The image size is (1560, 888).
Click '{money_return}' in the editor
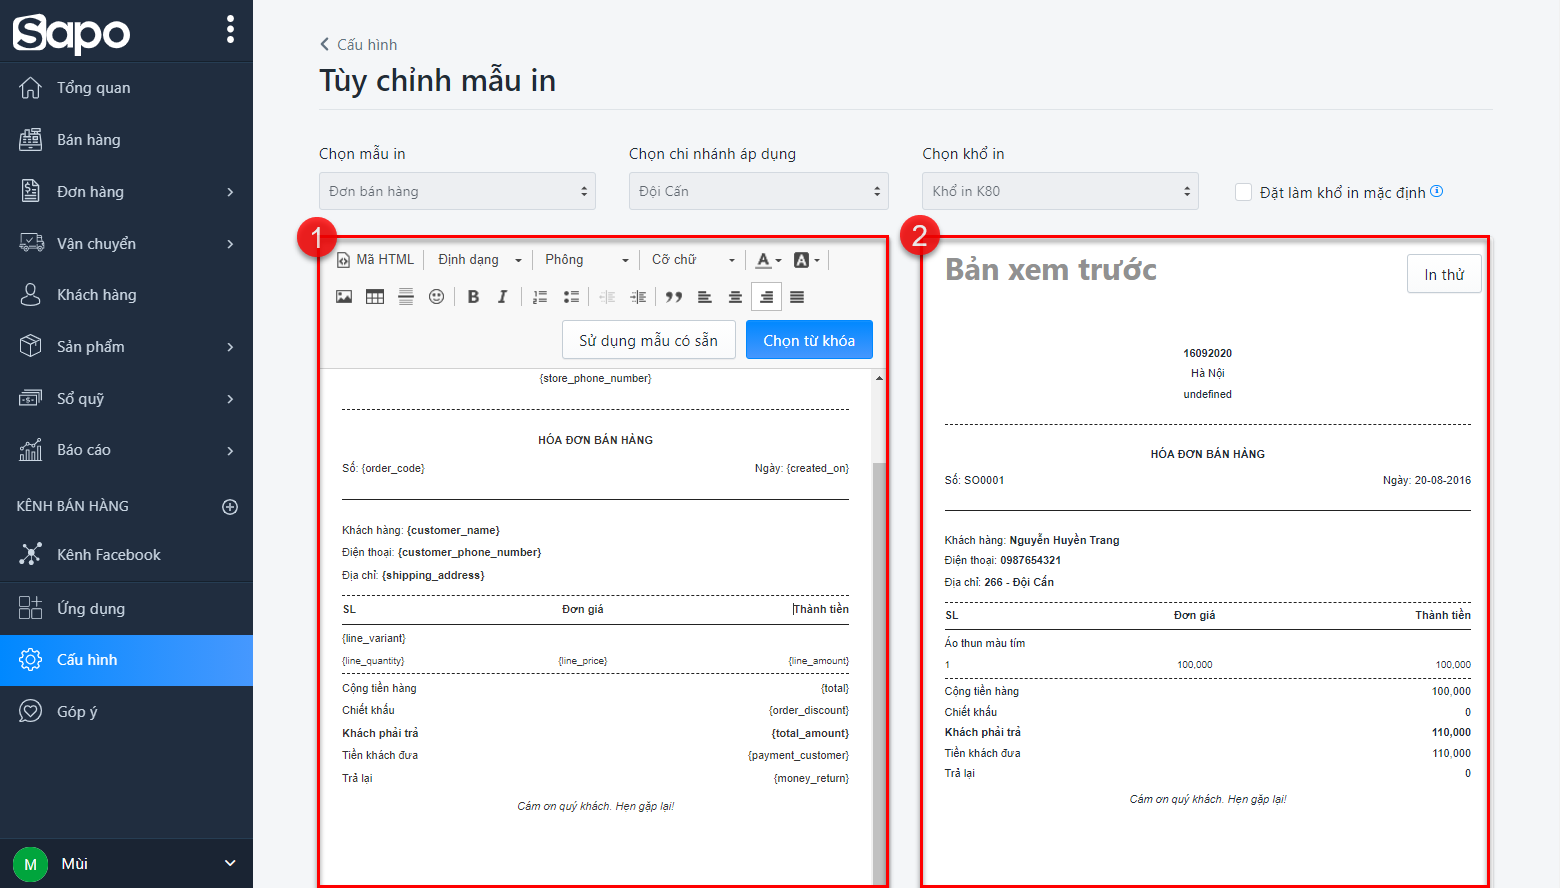click(811, 779)
